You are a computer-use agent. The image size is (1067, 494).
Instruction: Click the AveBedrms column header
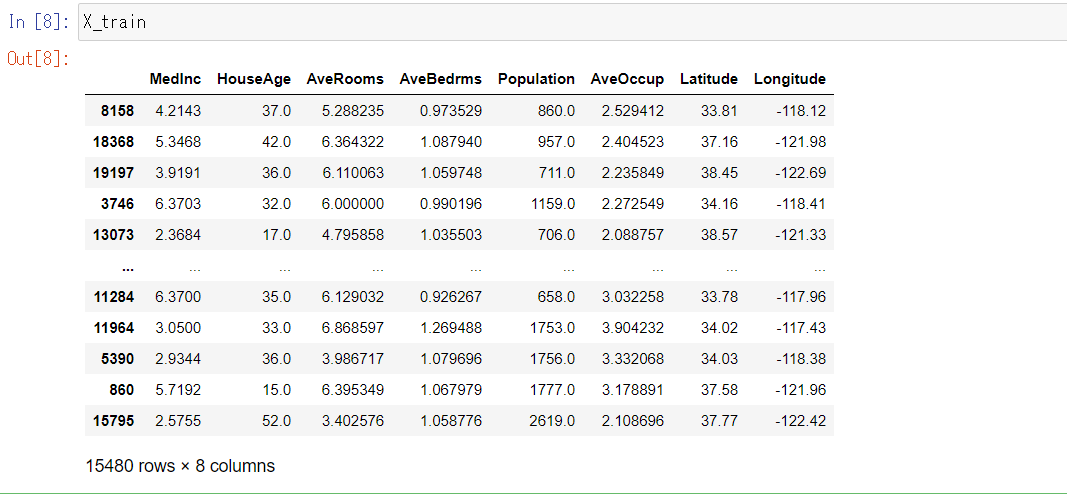point(440,79)
